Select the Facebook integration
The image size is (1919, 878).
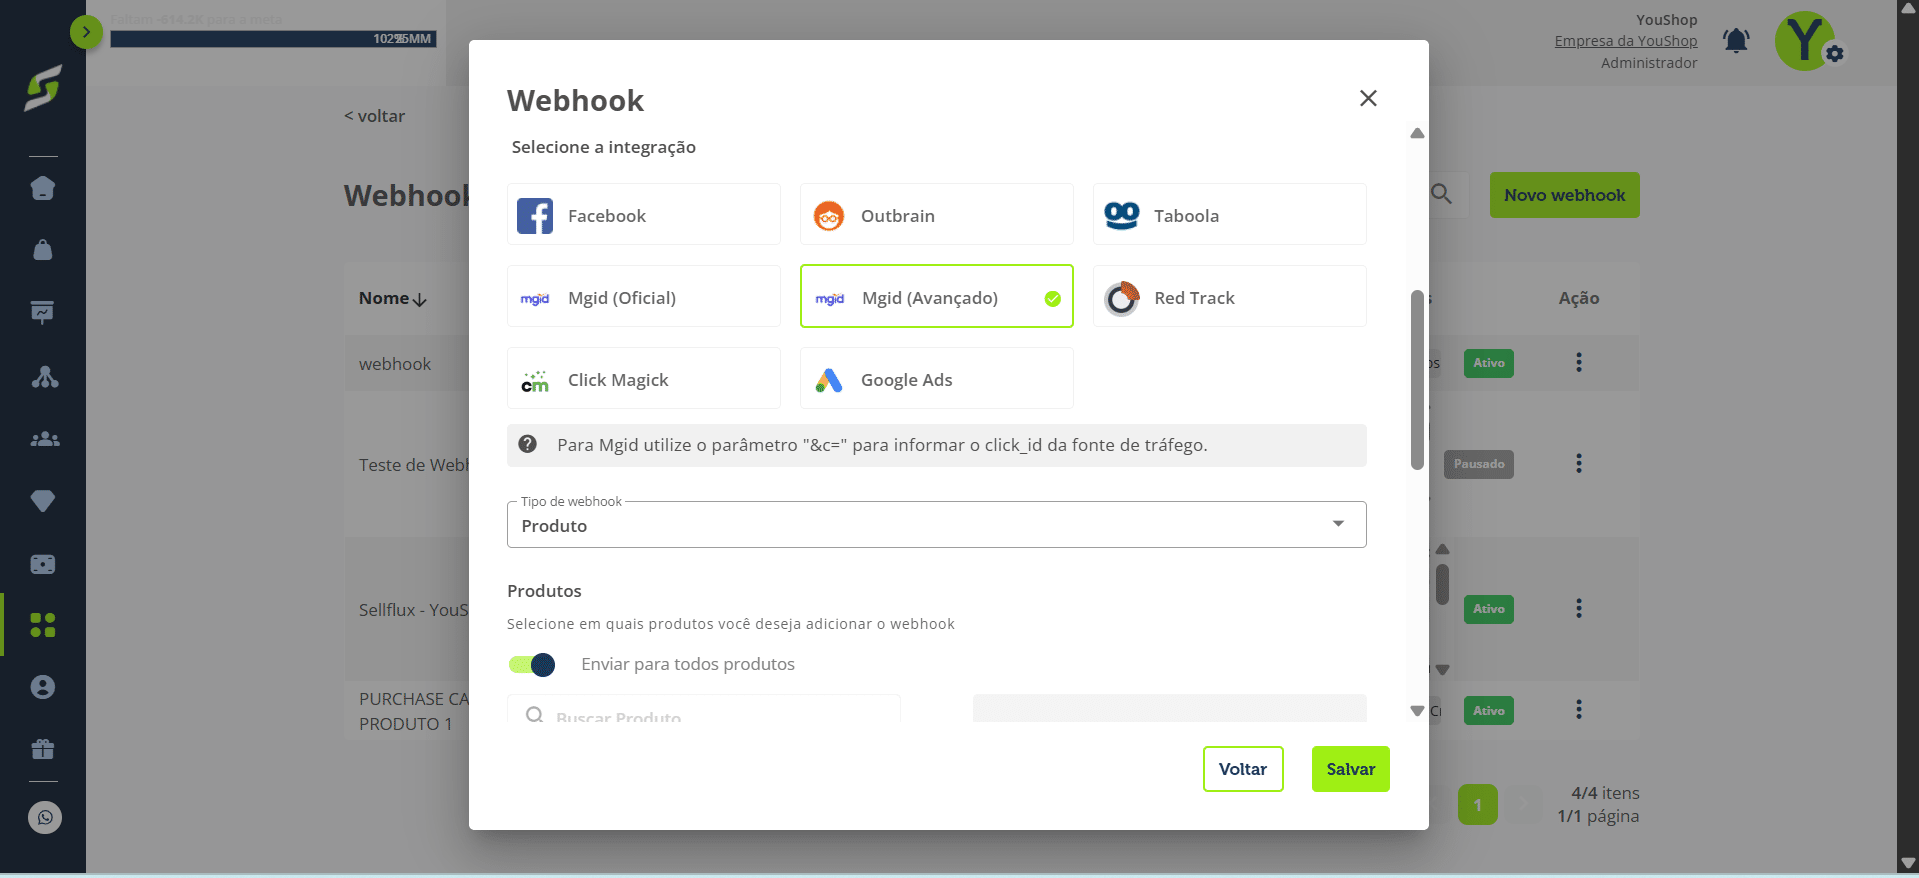tap(643, 214)
